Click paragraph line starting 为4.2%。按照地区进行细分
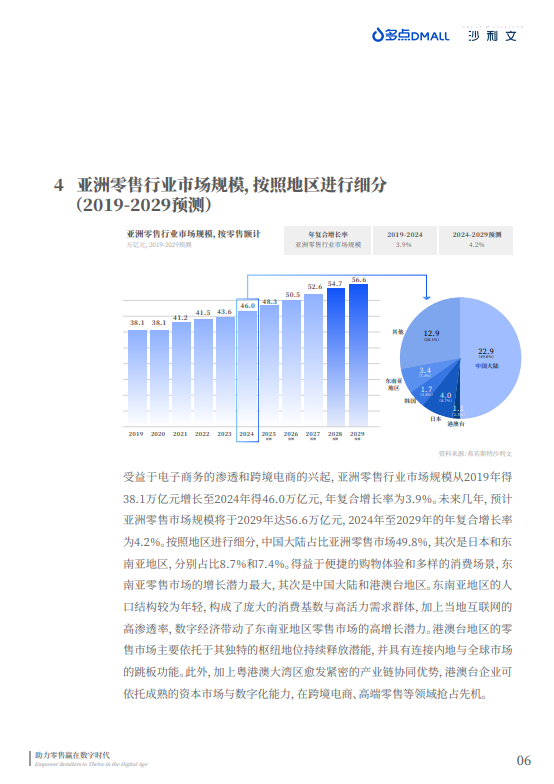The width and height of the screenshot is (554, 784). (x=318, y=542)
